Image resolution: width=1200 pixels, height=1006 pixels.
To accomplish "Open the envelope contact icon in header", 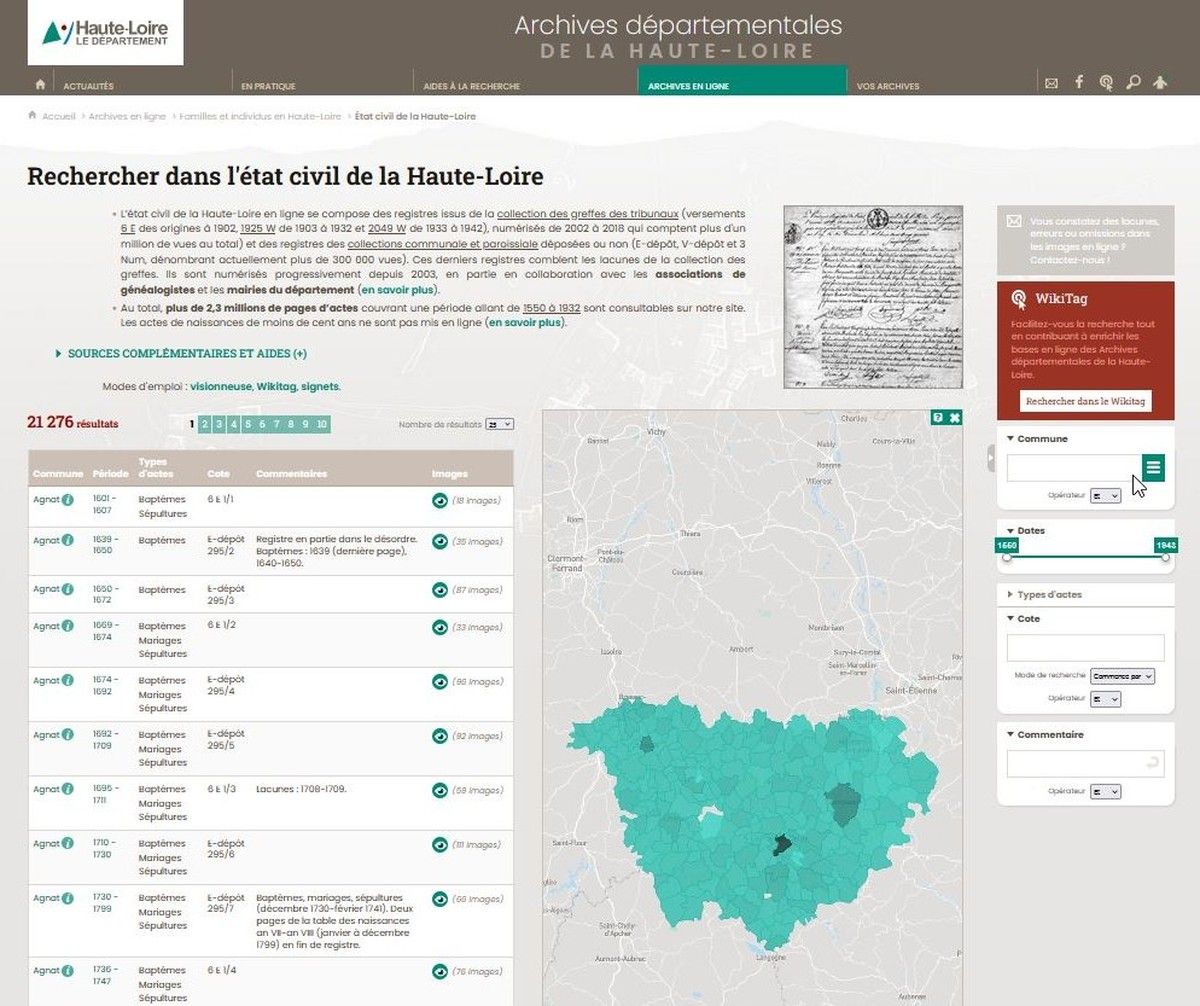I will pyautogui.click(x=1051, y=83).
